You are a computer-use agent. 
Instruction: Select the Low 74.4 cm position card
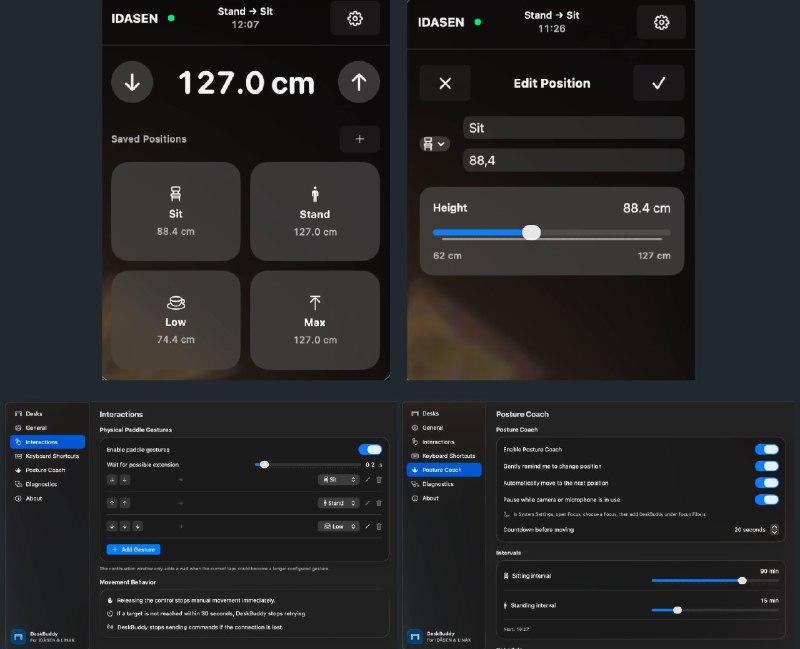[176, 320]
